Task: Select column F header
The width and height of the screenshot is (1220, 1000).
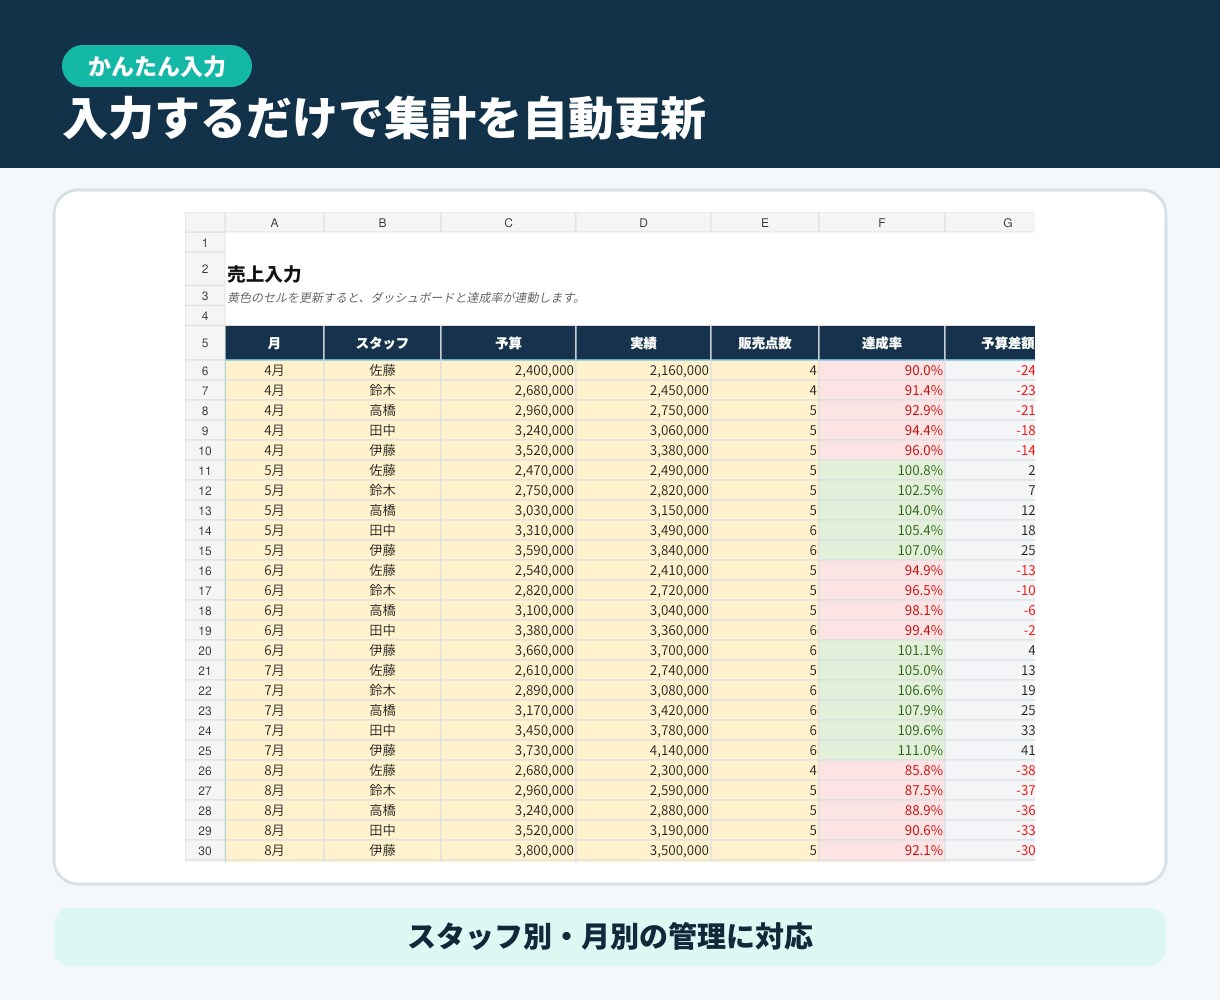Action: [x=882, y=223]
